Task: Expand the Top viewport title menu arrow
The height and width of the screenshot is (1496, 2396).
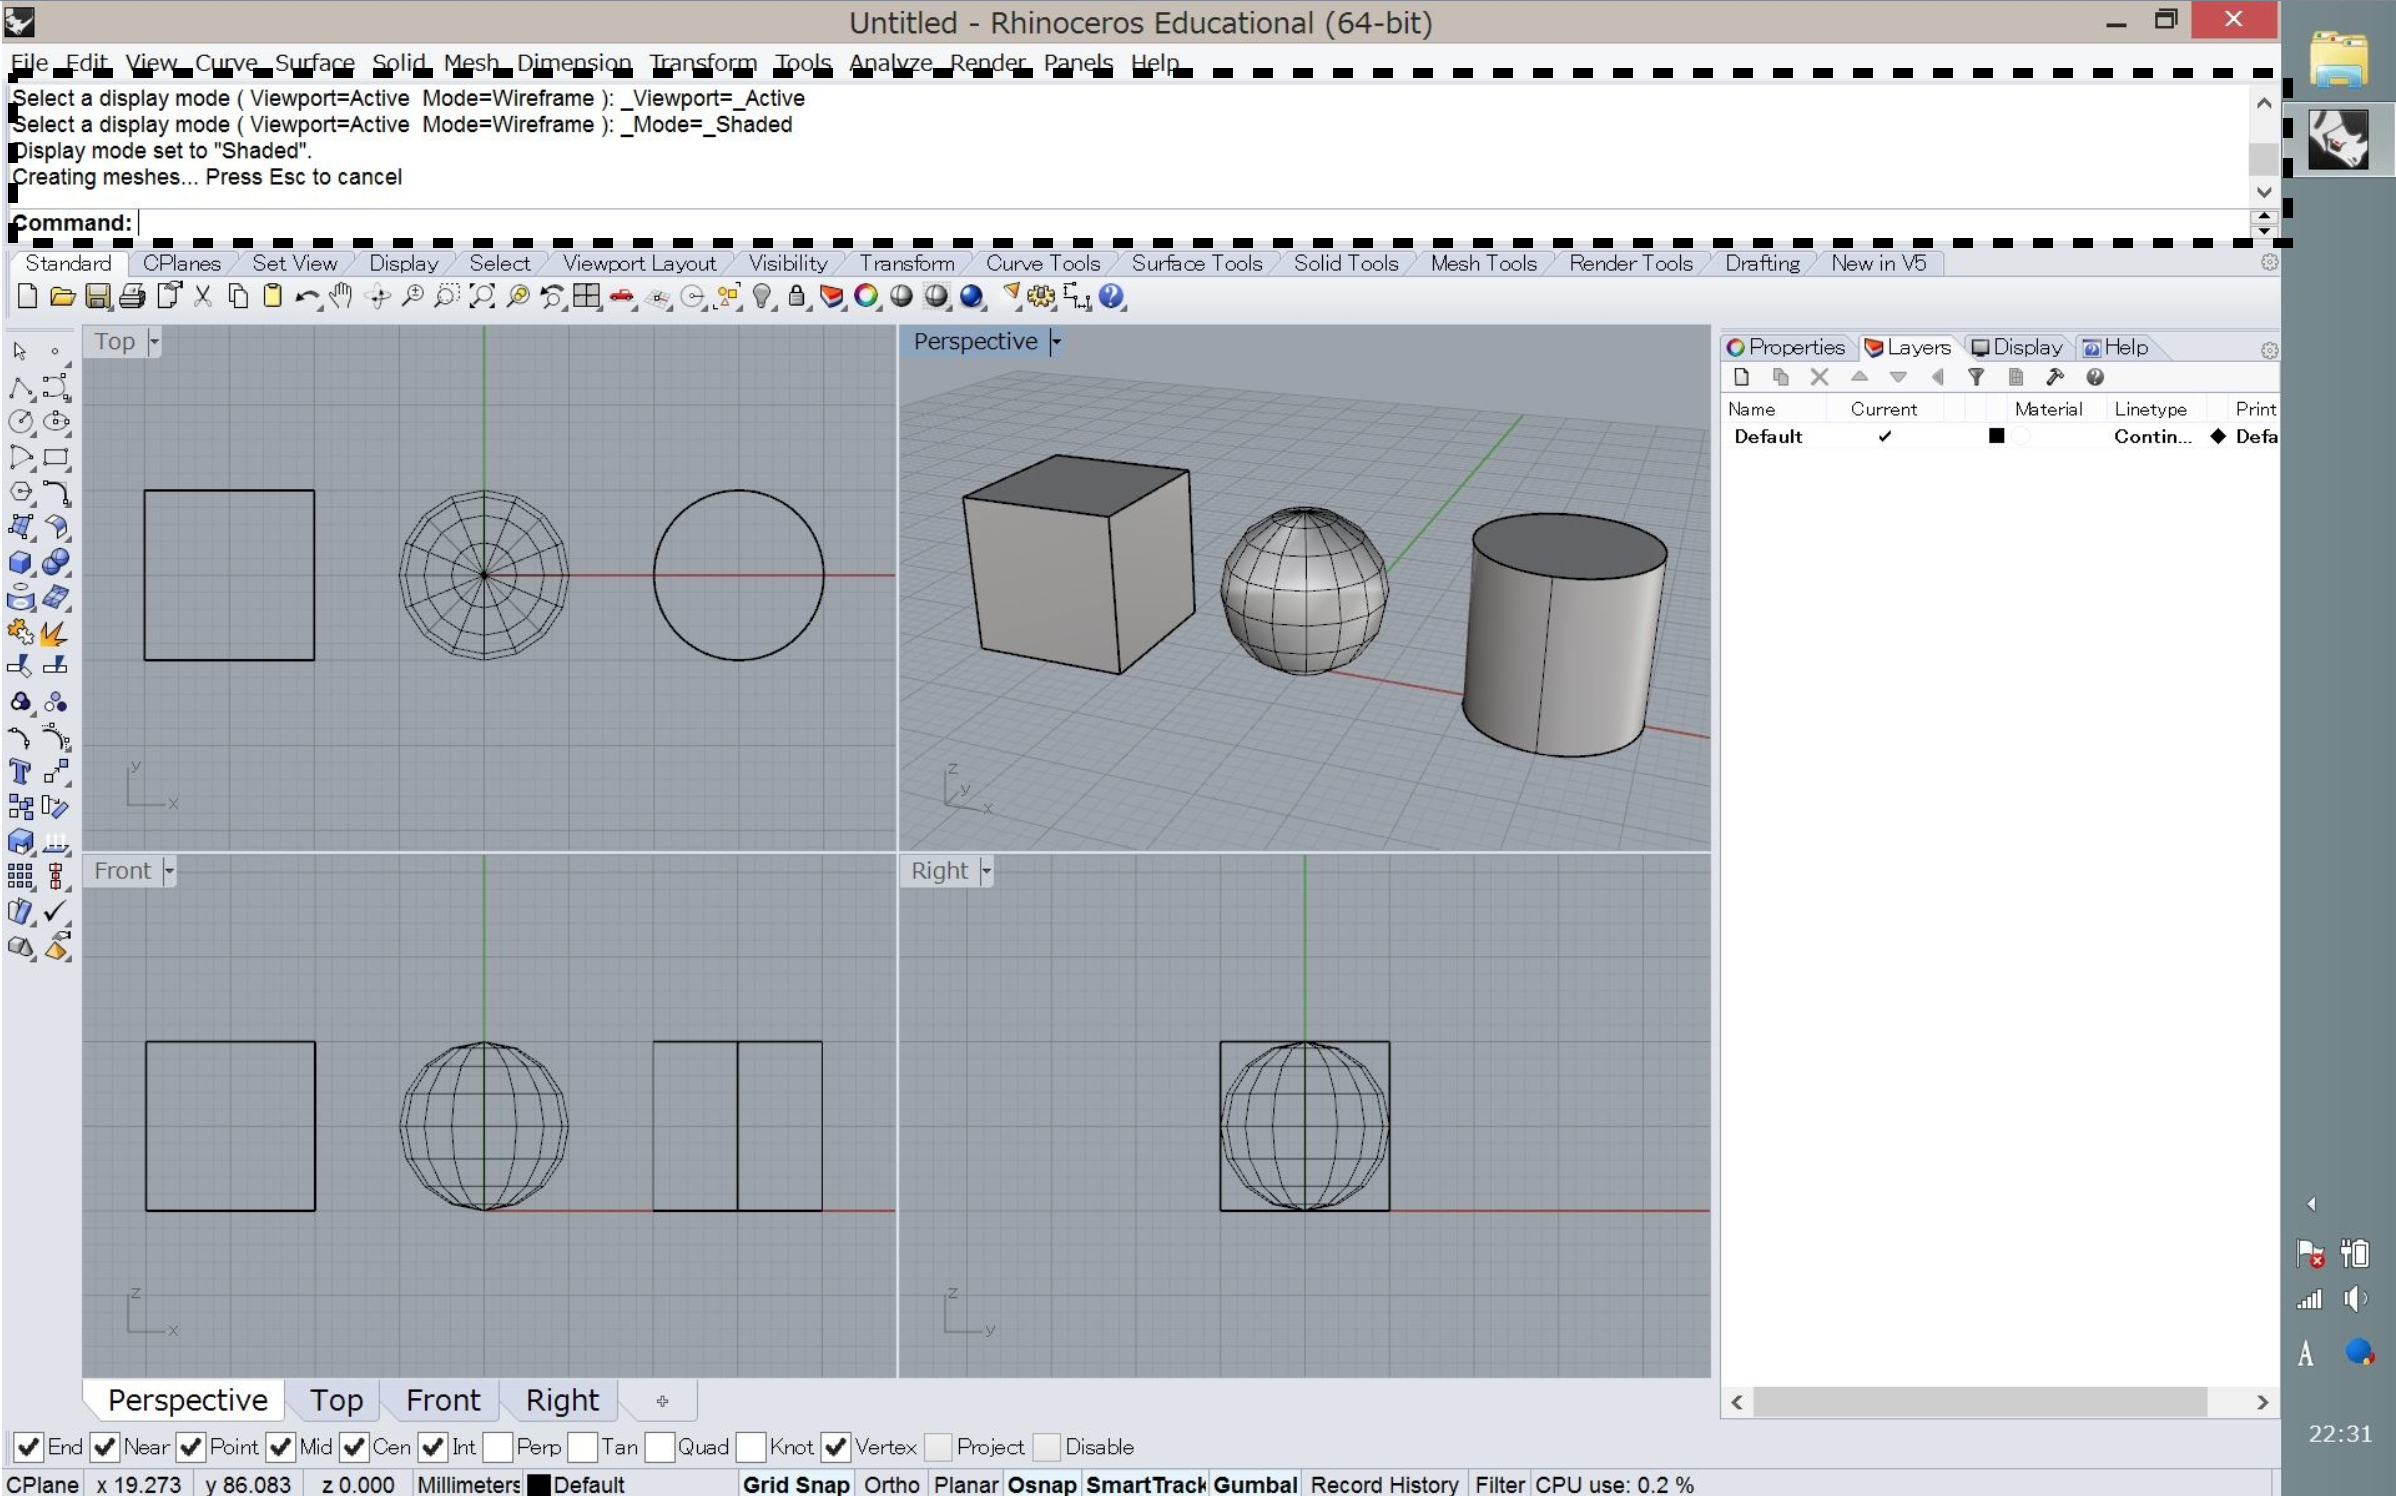Action: [154, 342]
